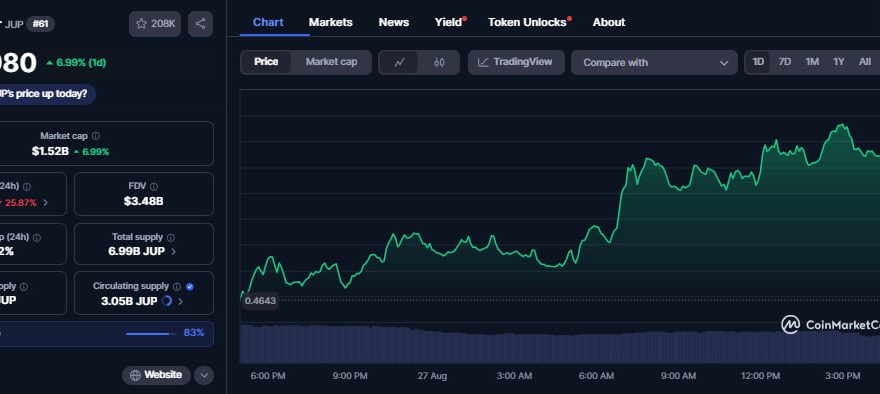The image size is (880, 394).
Task: Open the Chart tab
Action: 268,22
